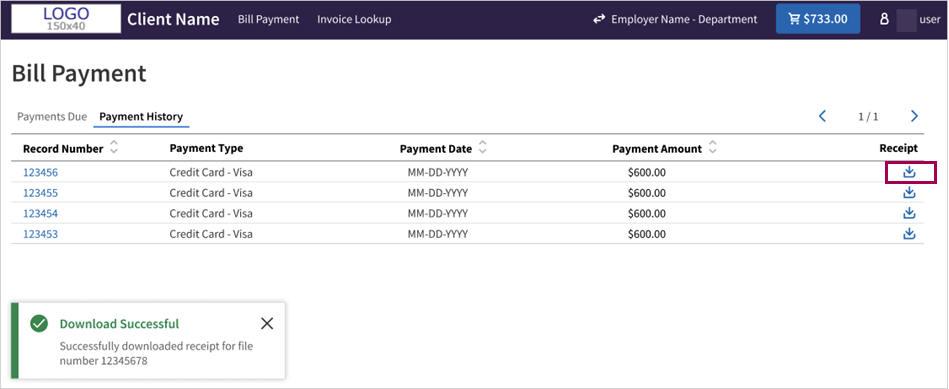Screen dimensions: 949x389
Task: Click the Receipt column header
Action: pyautogui.click(x=899, y=148)
